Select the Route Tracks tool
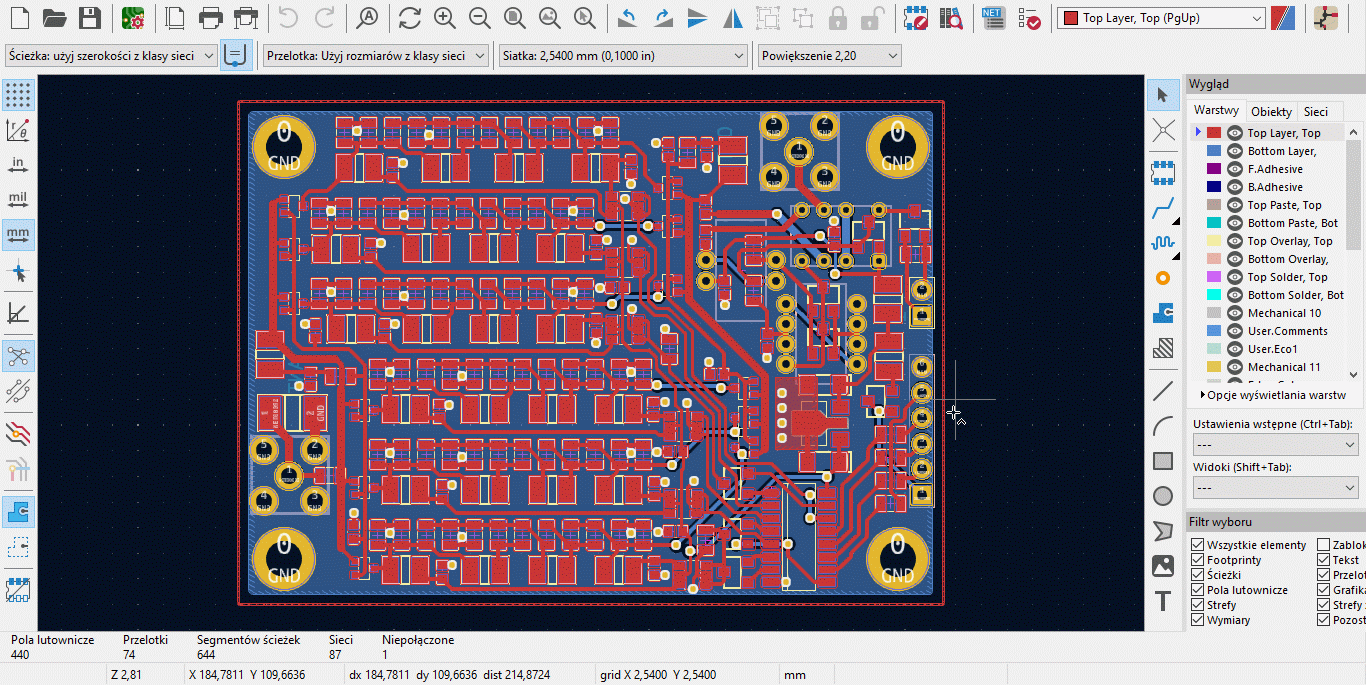Viewport: 1366px width, 685px height. [x=1162, y=208]
